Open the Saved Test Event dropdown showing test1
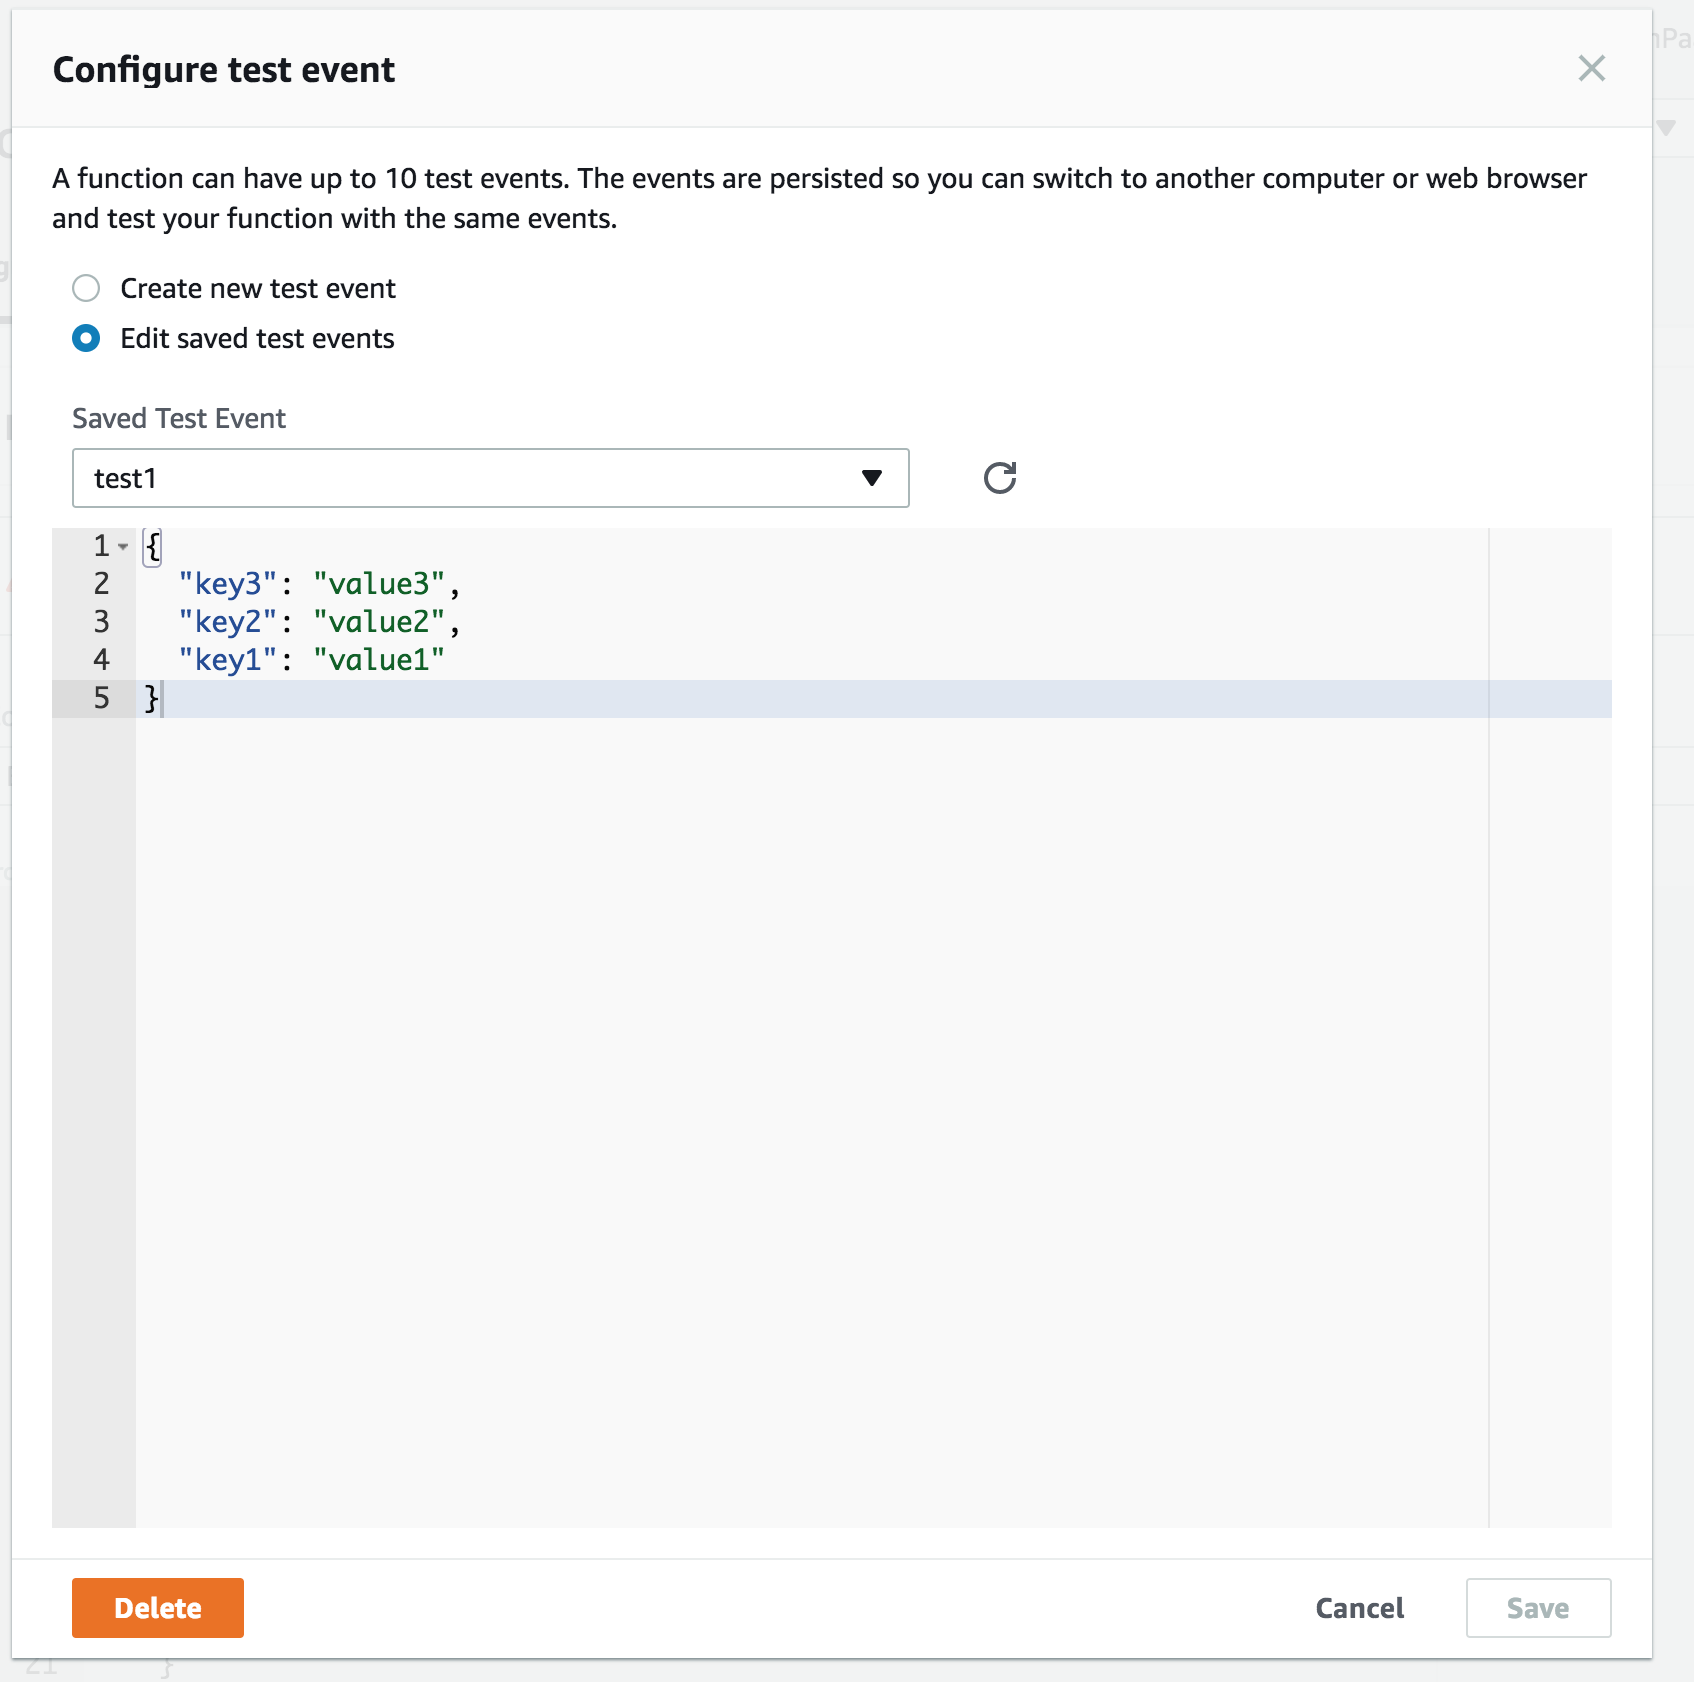The width and height of the screenshot is (1694, 1682). [x=490, y=478]
